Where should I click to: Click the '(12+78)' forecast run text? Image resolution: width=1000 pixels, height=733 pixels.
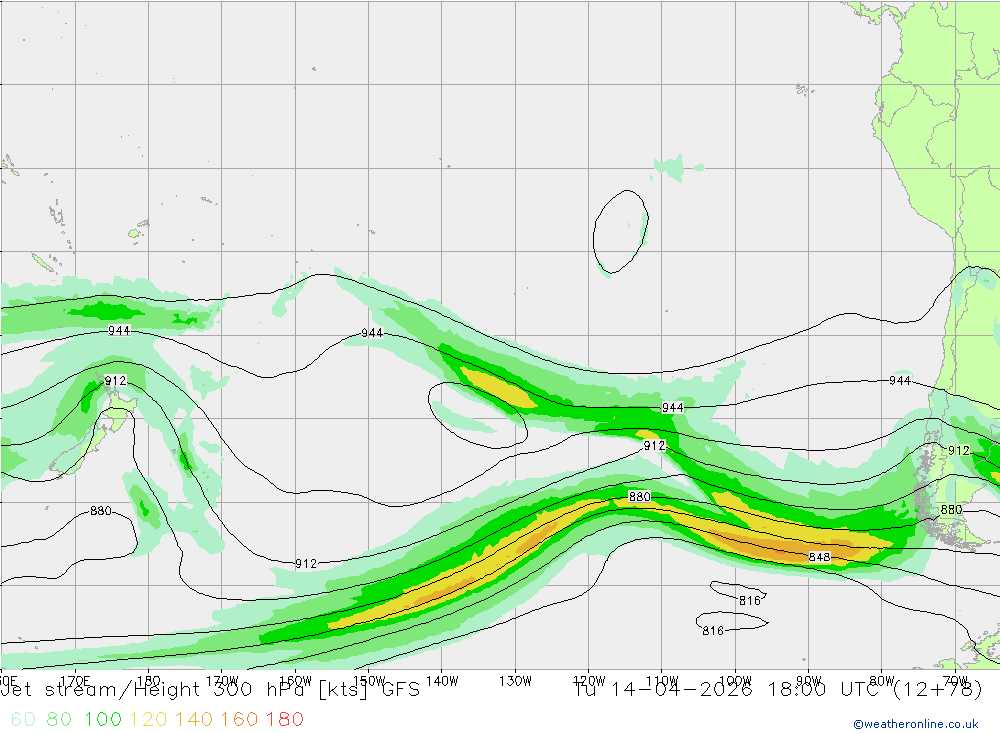tap(938, 690)
